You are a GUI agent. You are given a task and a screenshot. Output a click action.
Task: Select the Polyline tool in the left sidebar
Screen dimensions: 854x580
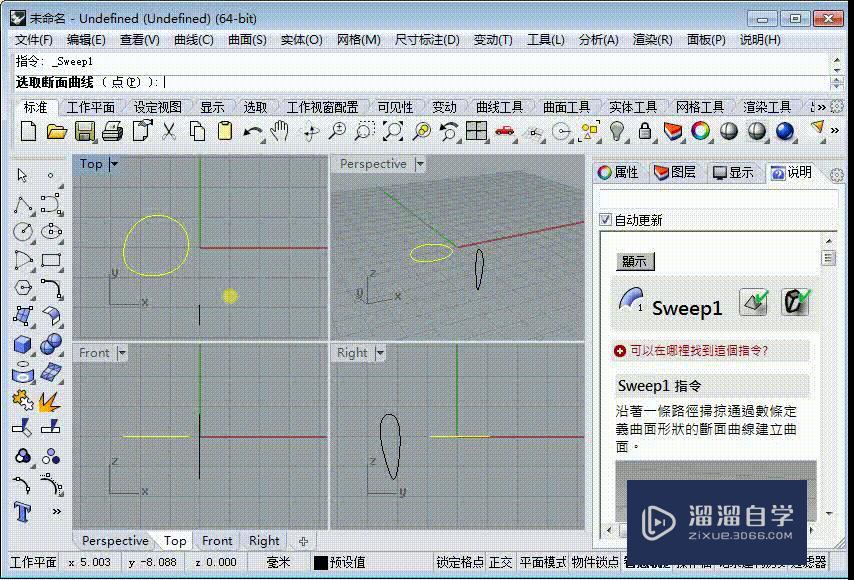[x=23, y=205]
